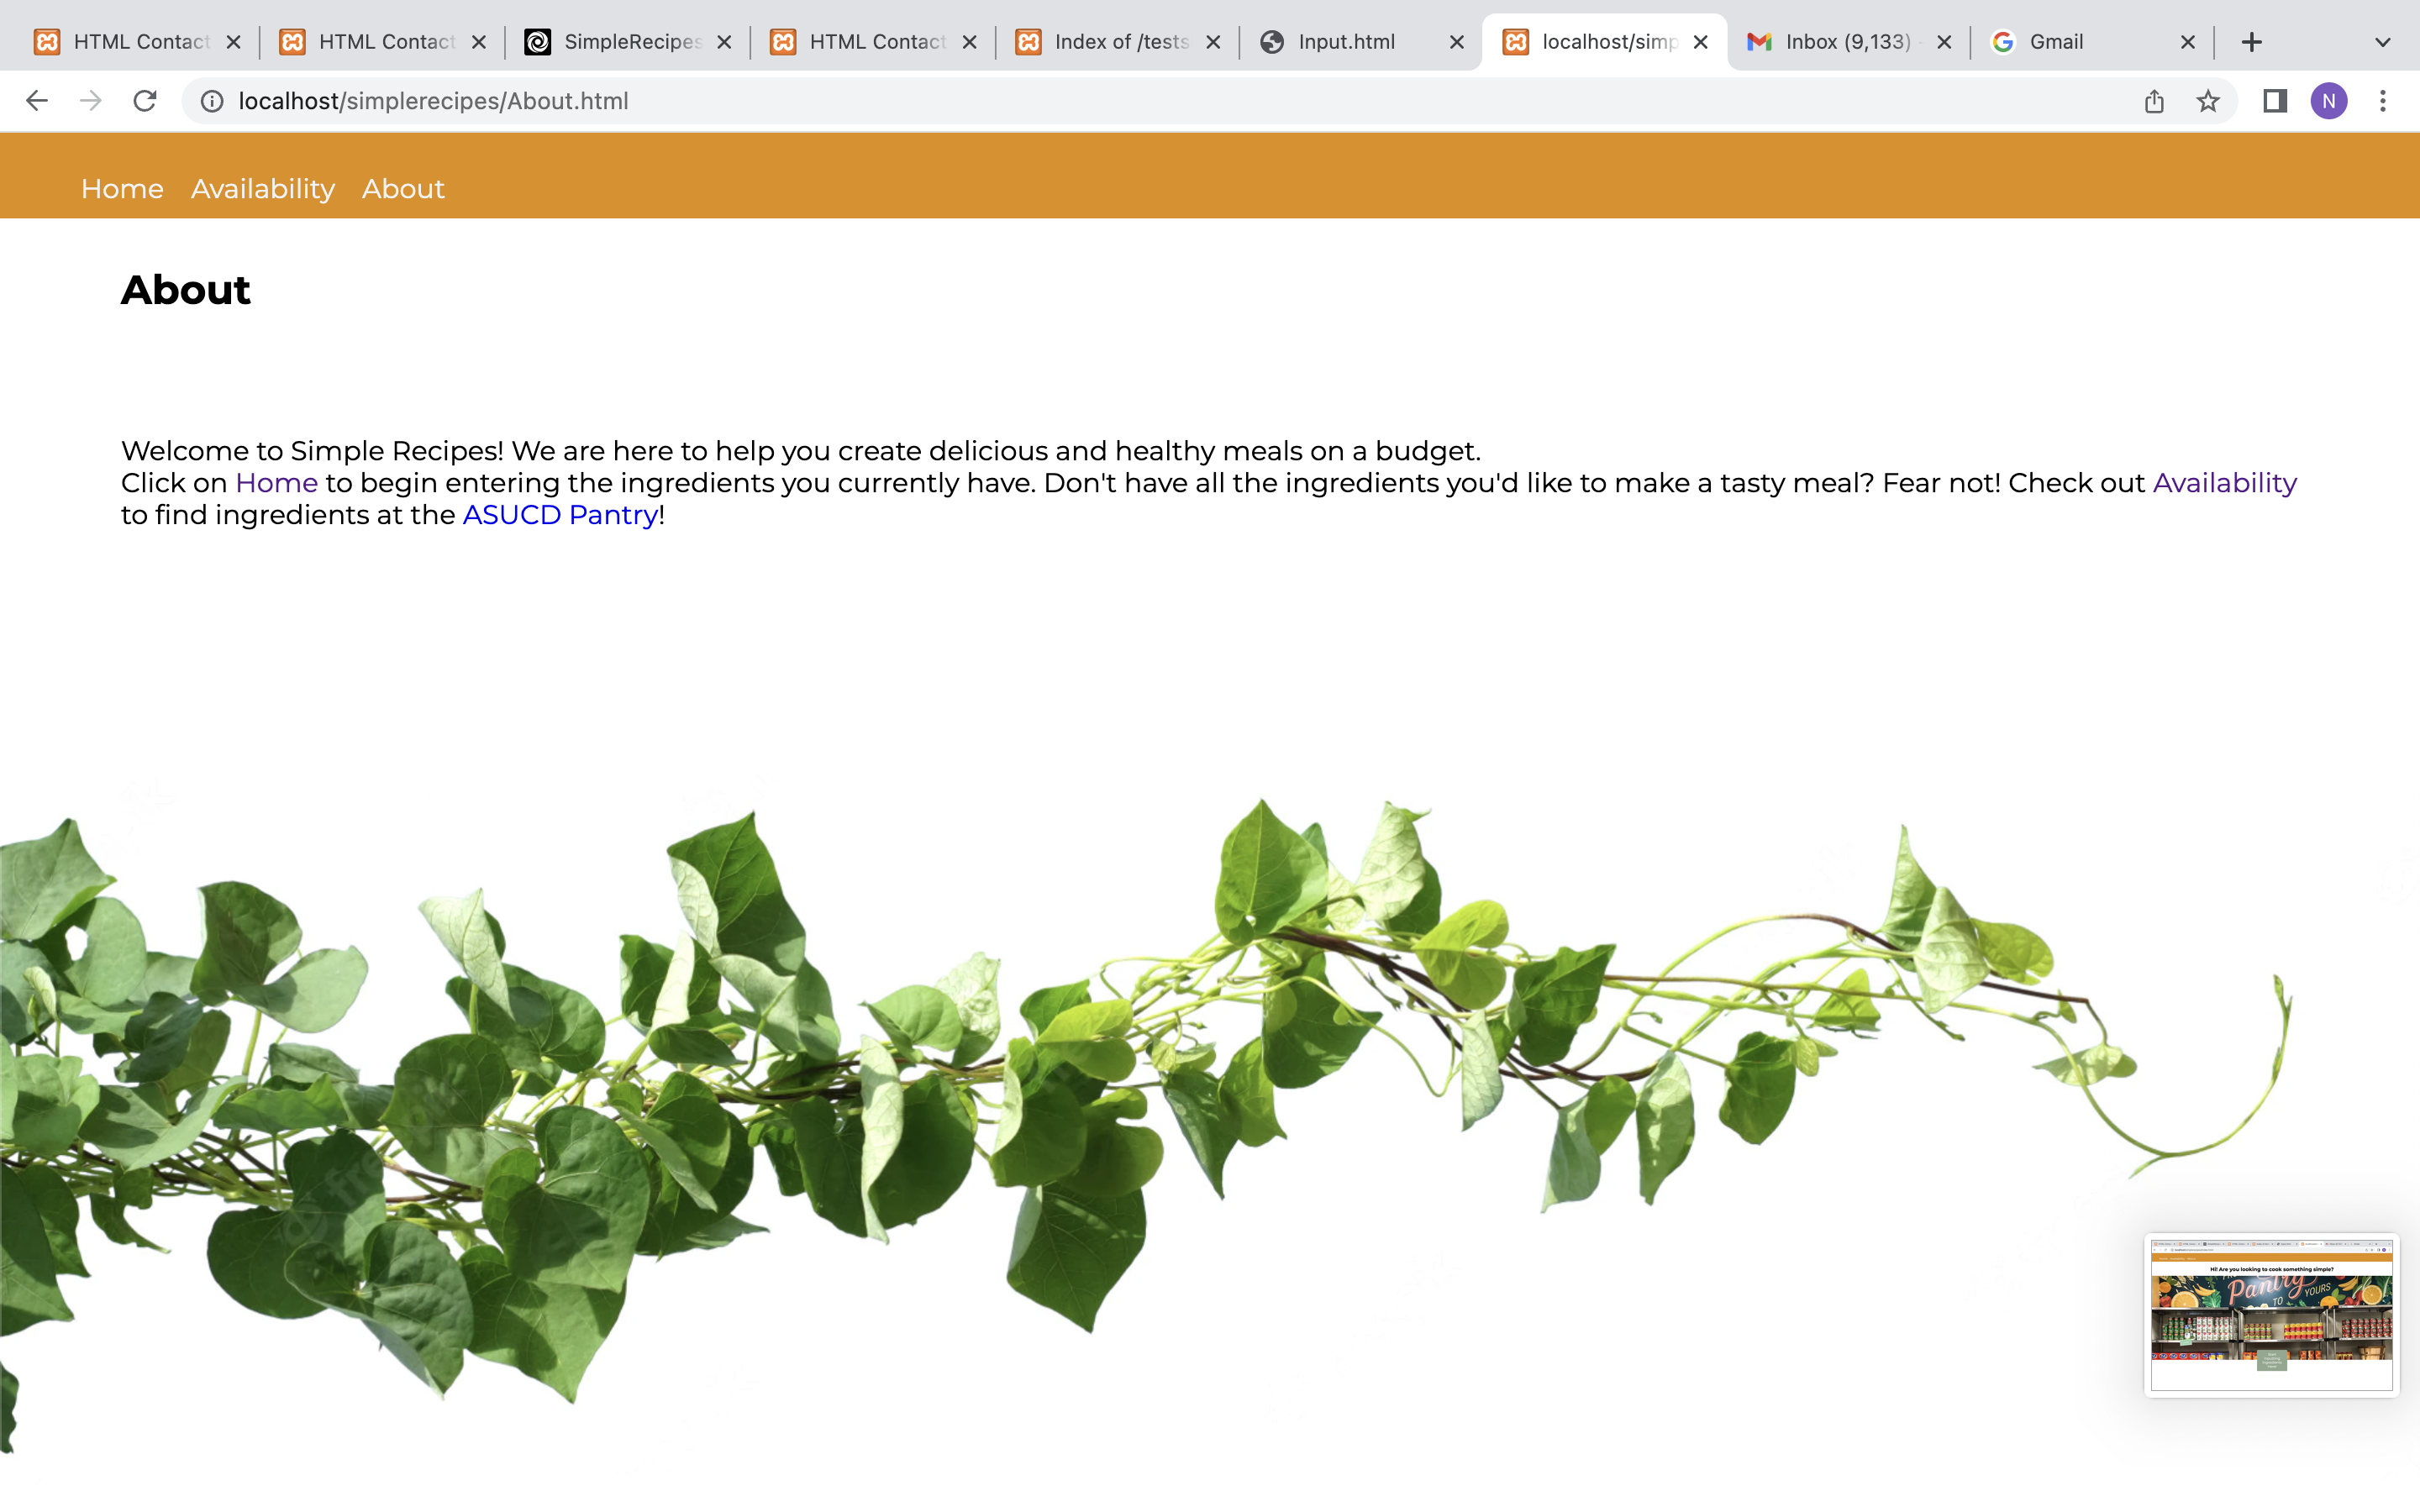Viewport: 2420px width, 1512px height.
Task: Open the screenshot preview thumbnail
Action: point(2271,1315)
